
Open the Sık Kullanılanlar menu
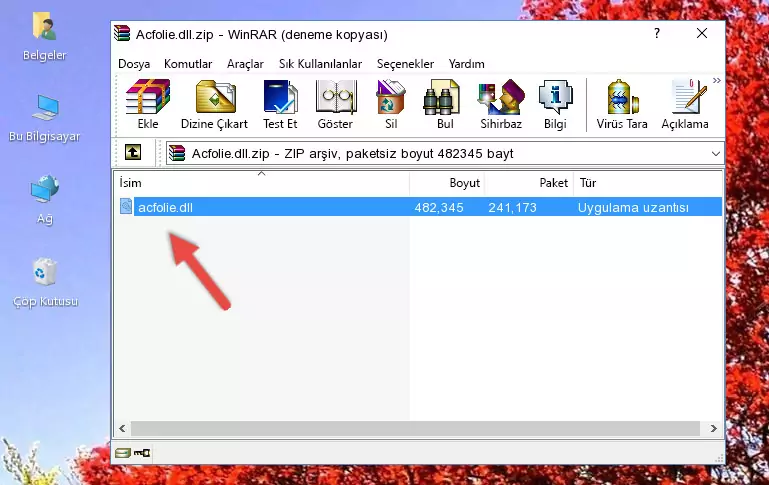click(x=320, y=64)
